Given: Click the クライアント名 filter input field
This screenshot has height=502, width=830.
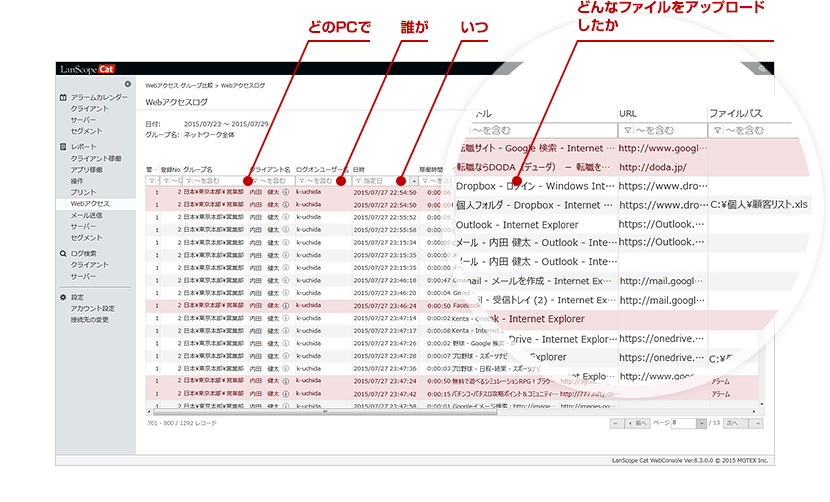Looking at the screenshot, I should click(272, 181).
